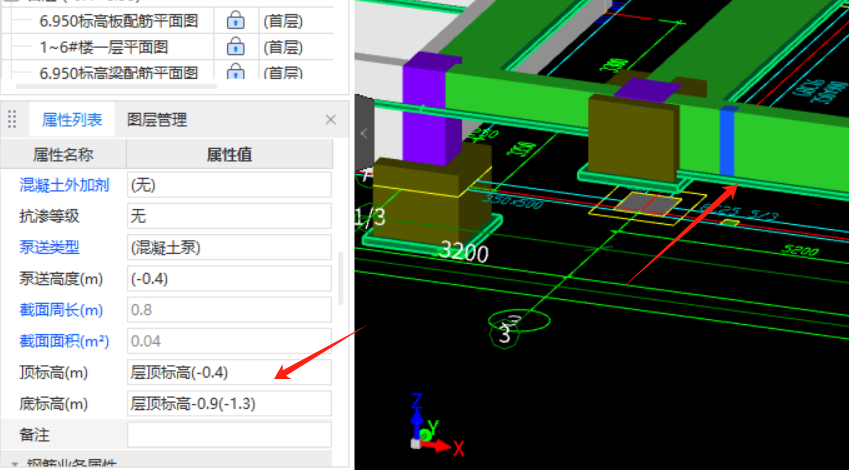Expand the 钢筋业务属性 section

pos(15,465)
